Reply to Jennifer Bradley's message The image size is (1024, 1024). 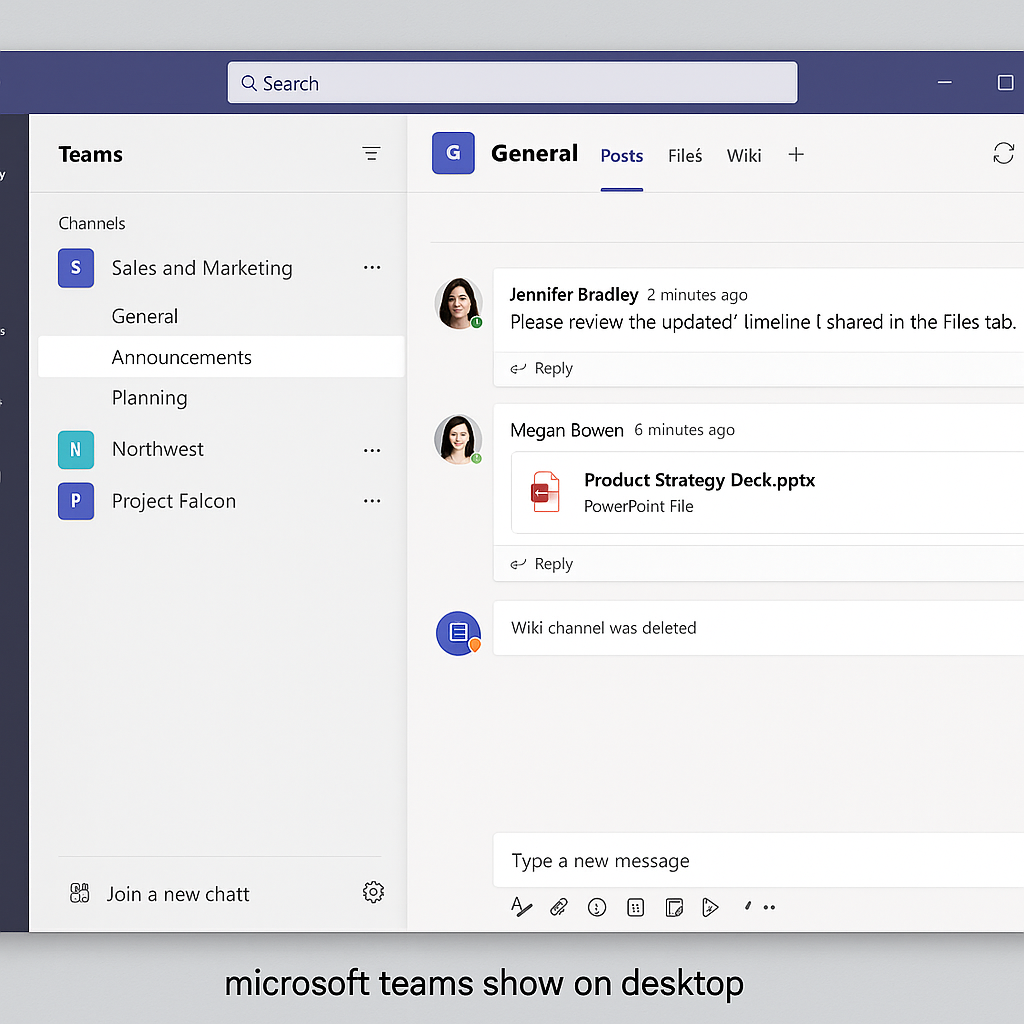coord(541,368)
